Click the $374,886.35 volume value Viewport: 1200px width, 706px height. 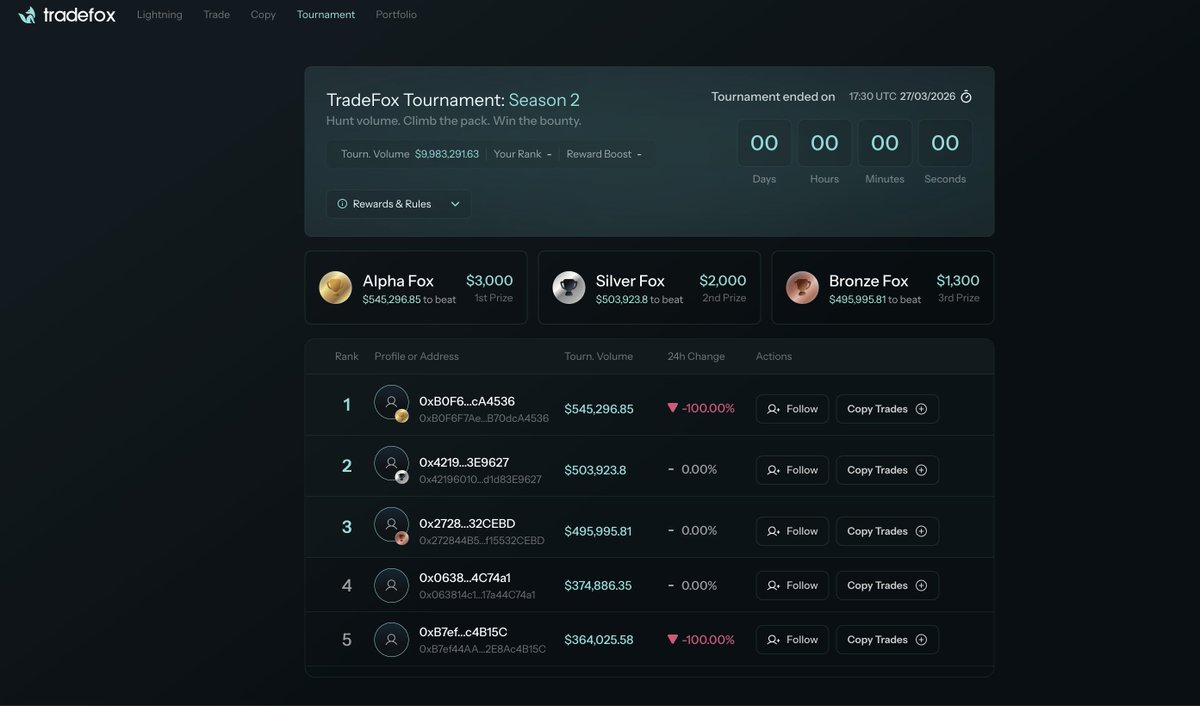pyautogui.click(x=598, y=585)
